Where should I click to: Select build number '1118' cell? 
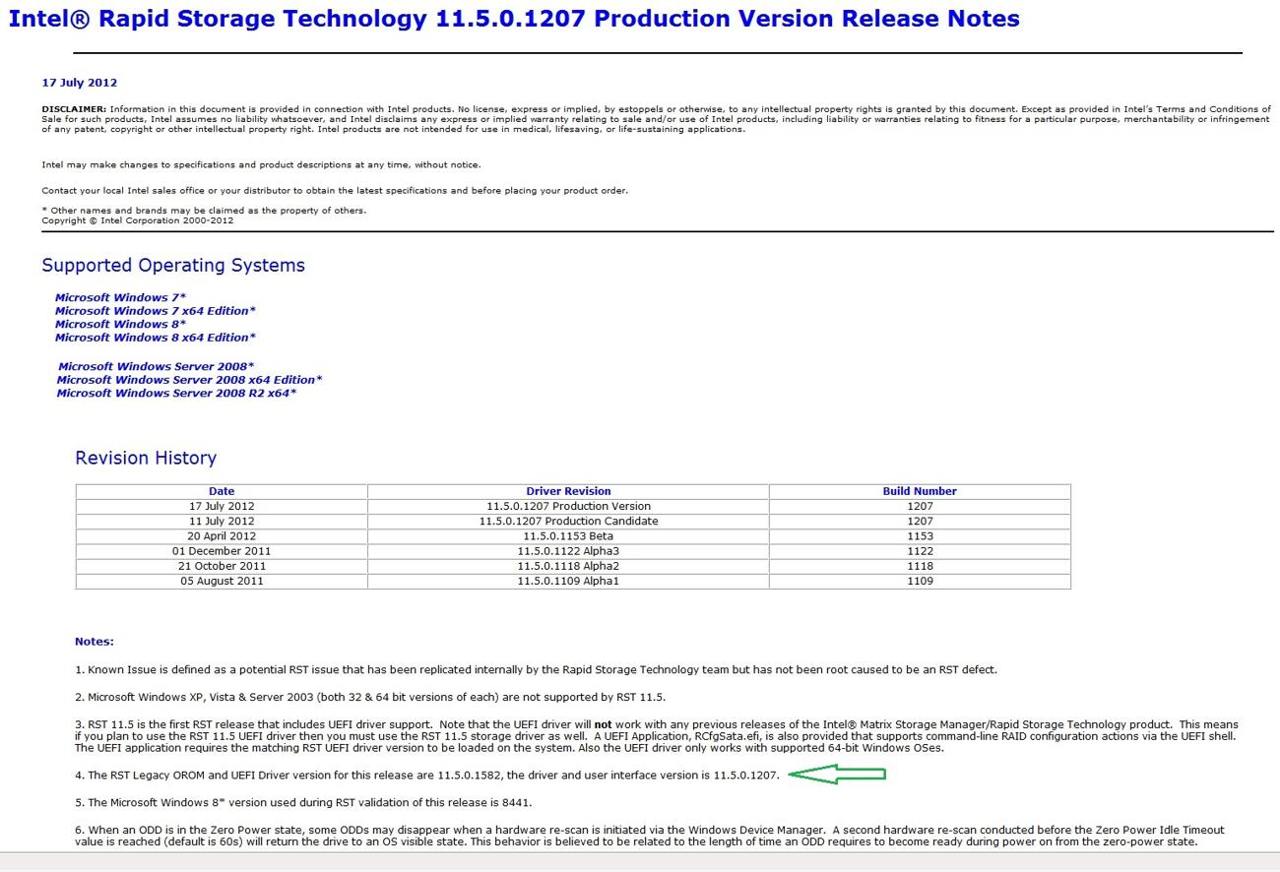(920, 566)
